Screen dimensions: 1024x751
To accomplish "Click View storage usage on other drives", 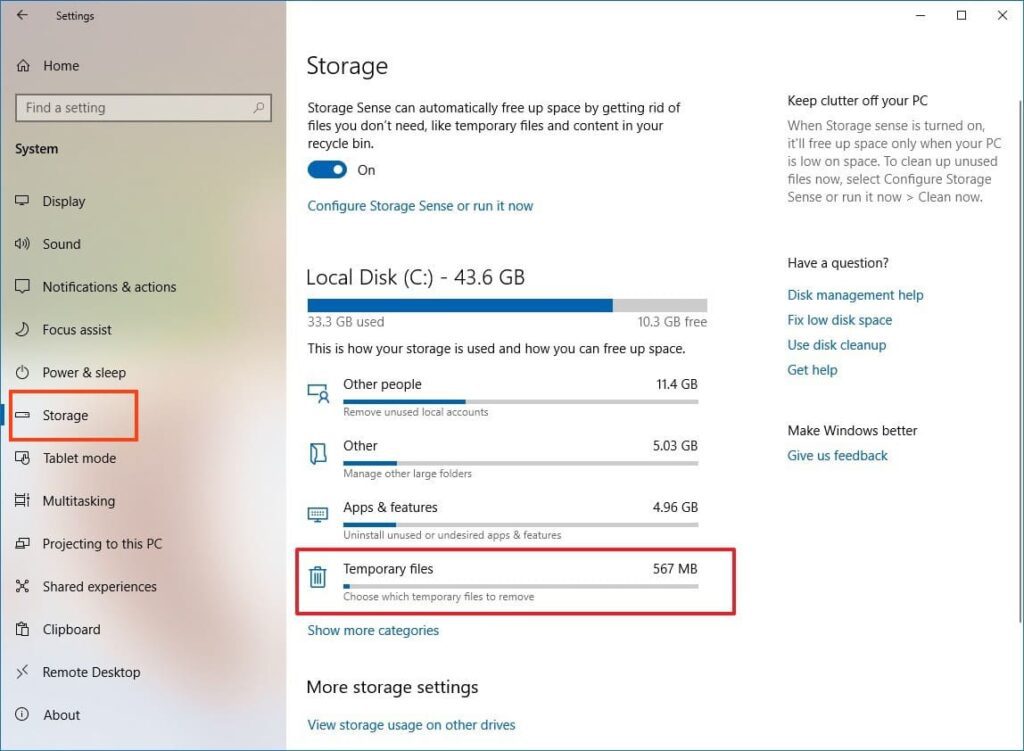I will tap(411, 725).
